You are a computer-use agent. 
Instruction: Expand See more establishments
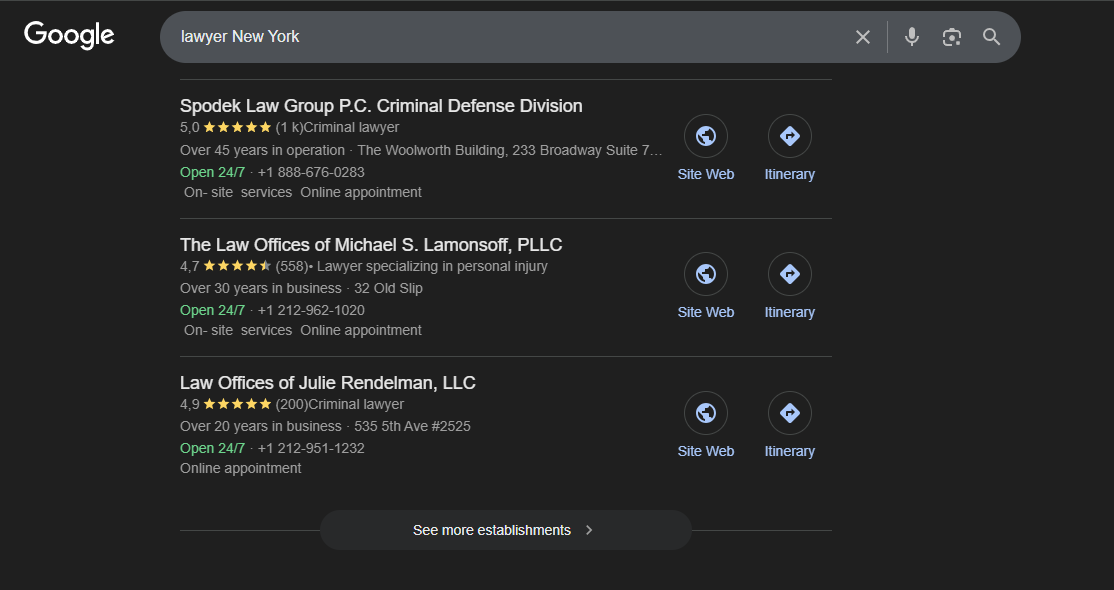(492, 530)
